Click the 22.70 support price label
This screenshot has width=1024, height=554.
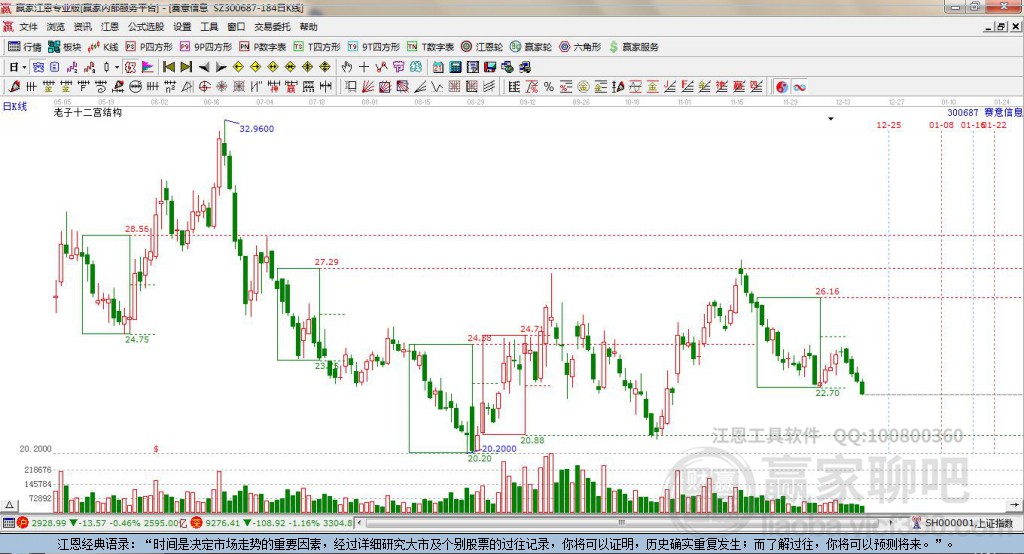pos(827,393)
